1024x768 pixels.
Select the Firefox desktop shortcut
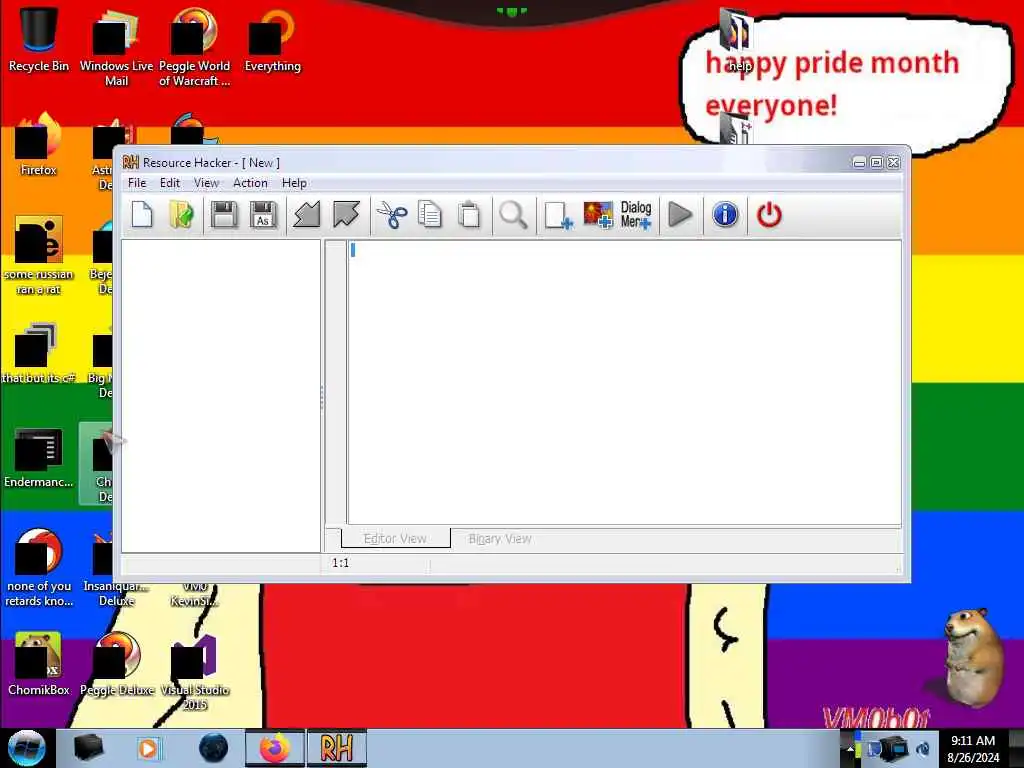[x=39, y=144]
